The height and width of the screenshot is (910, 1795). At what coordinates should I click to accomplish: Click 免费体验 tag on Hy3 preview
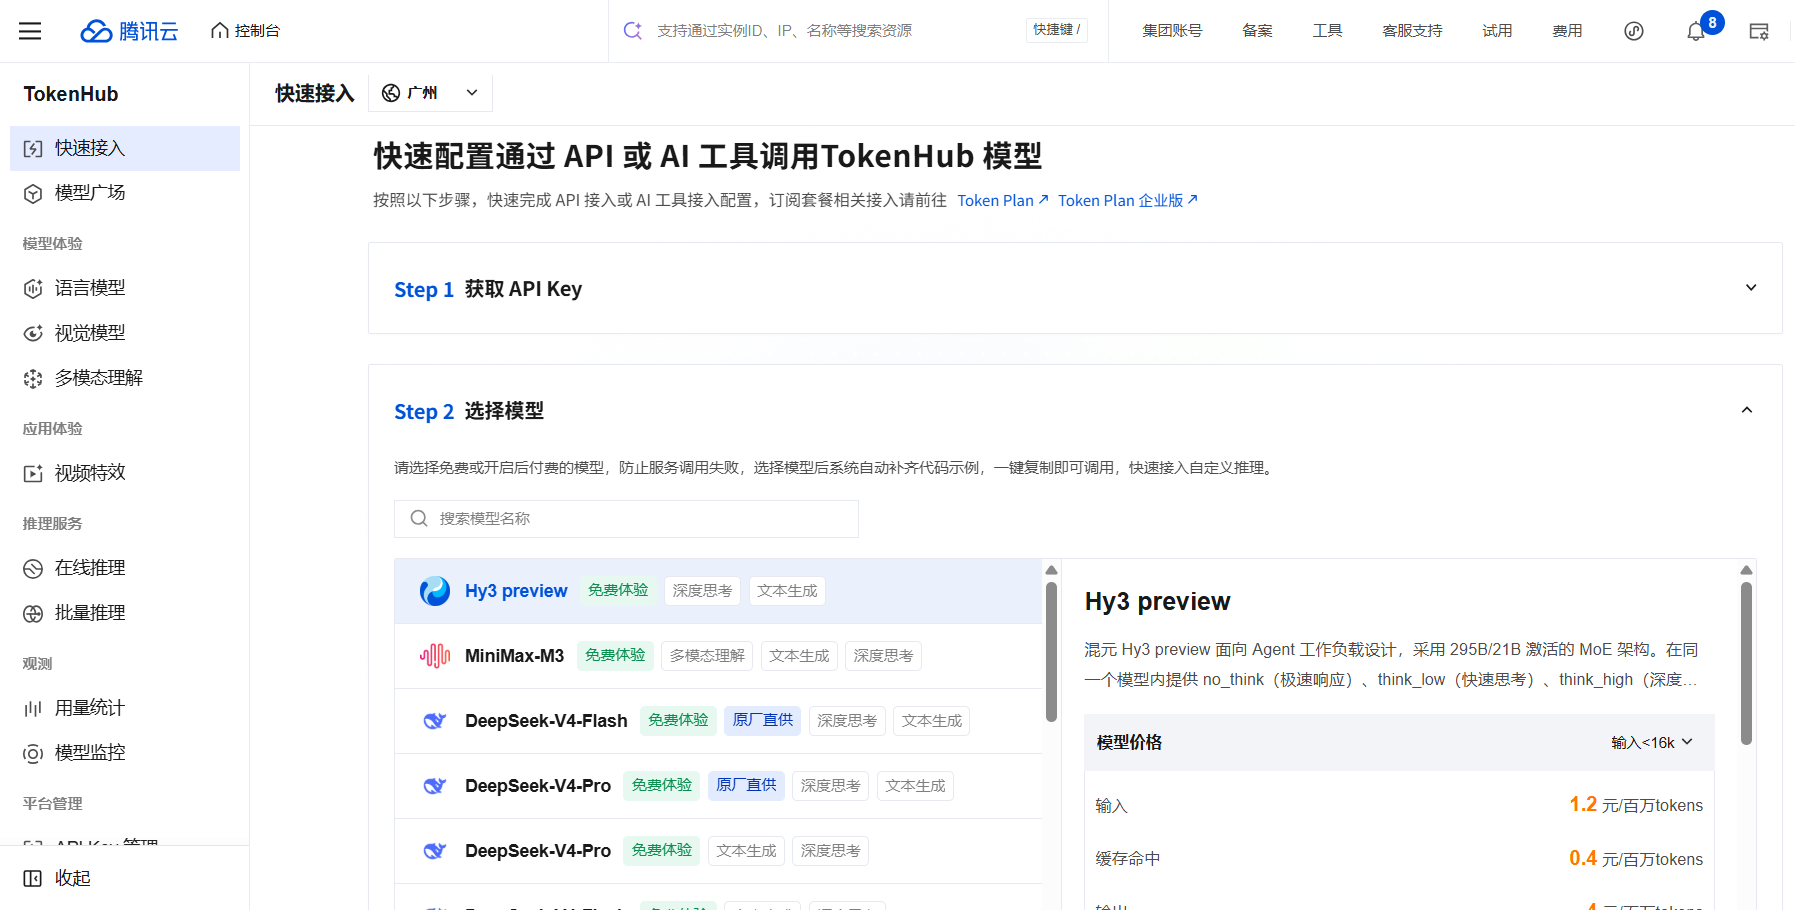pos(618,590)
